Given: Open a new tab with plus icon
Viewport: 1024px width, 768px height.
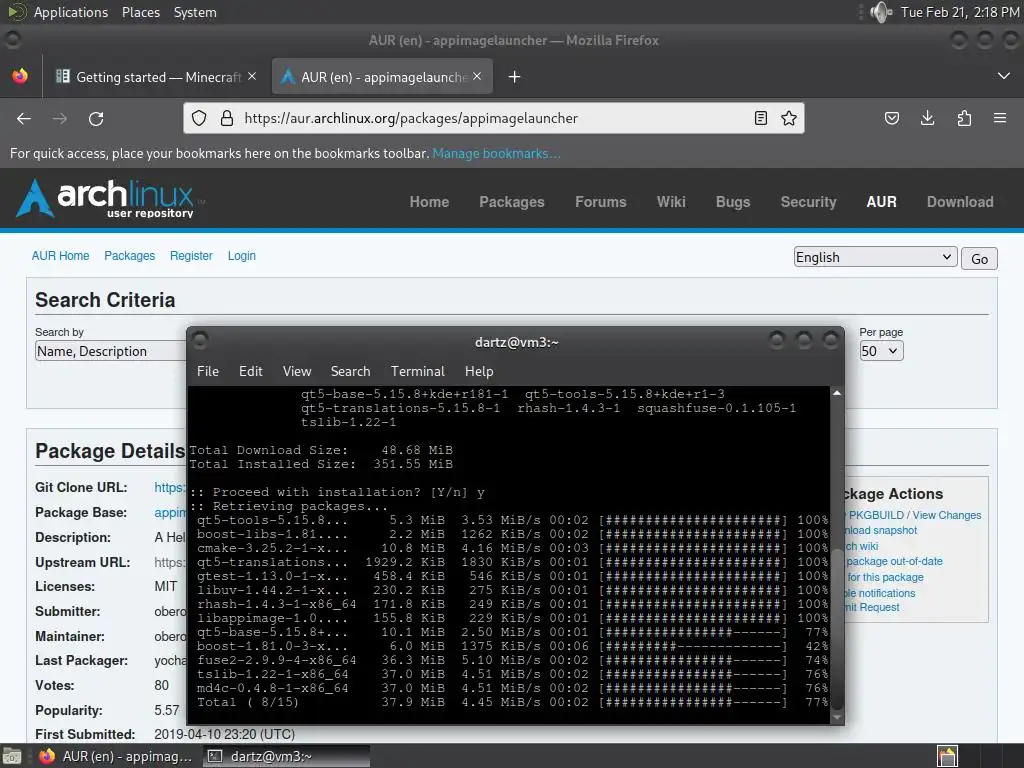Looking at the screenshot, I should [515, 77].
